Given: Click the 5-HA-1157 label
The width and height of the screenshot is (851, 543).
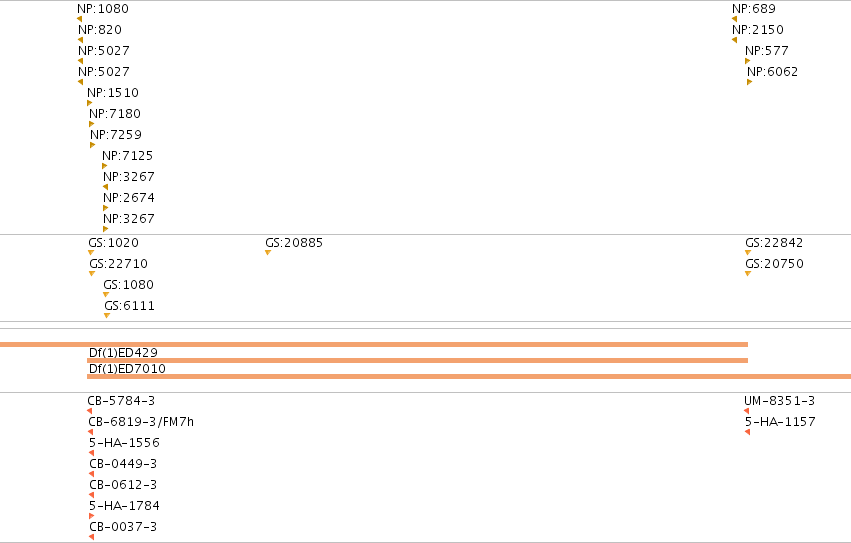Looking at the screenshot, I should click(780, 422).
